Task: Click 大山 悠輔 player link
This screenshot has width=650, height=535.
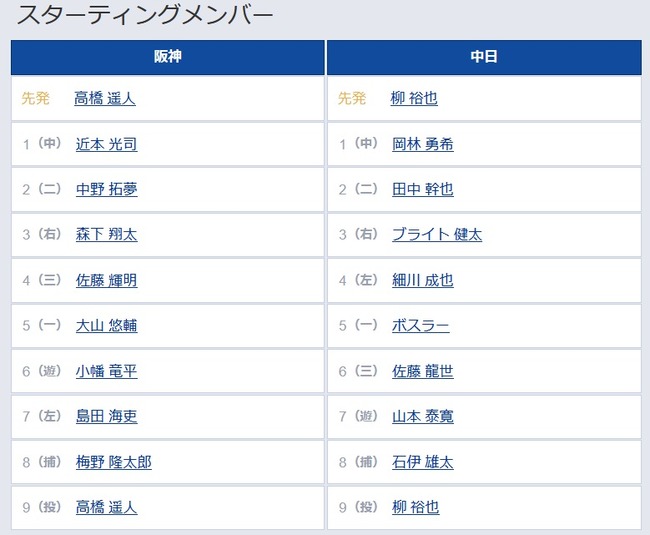Action: (107, 326)
